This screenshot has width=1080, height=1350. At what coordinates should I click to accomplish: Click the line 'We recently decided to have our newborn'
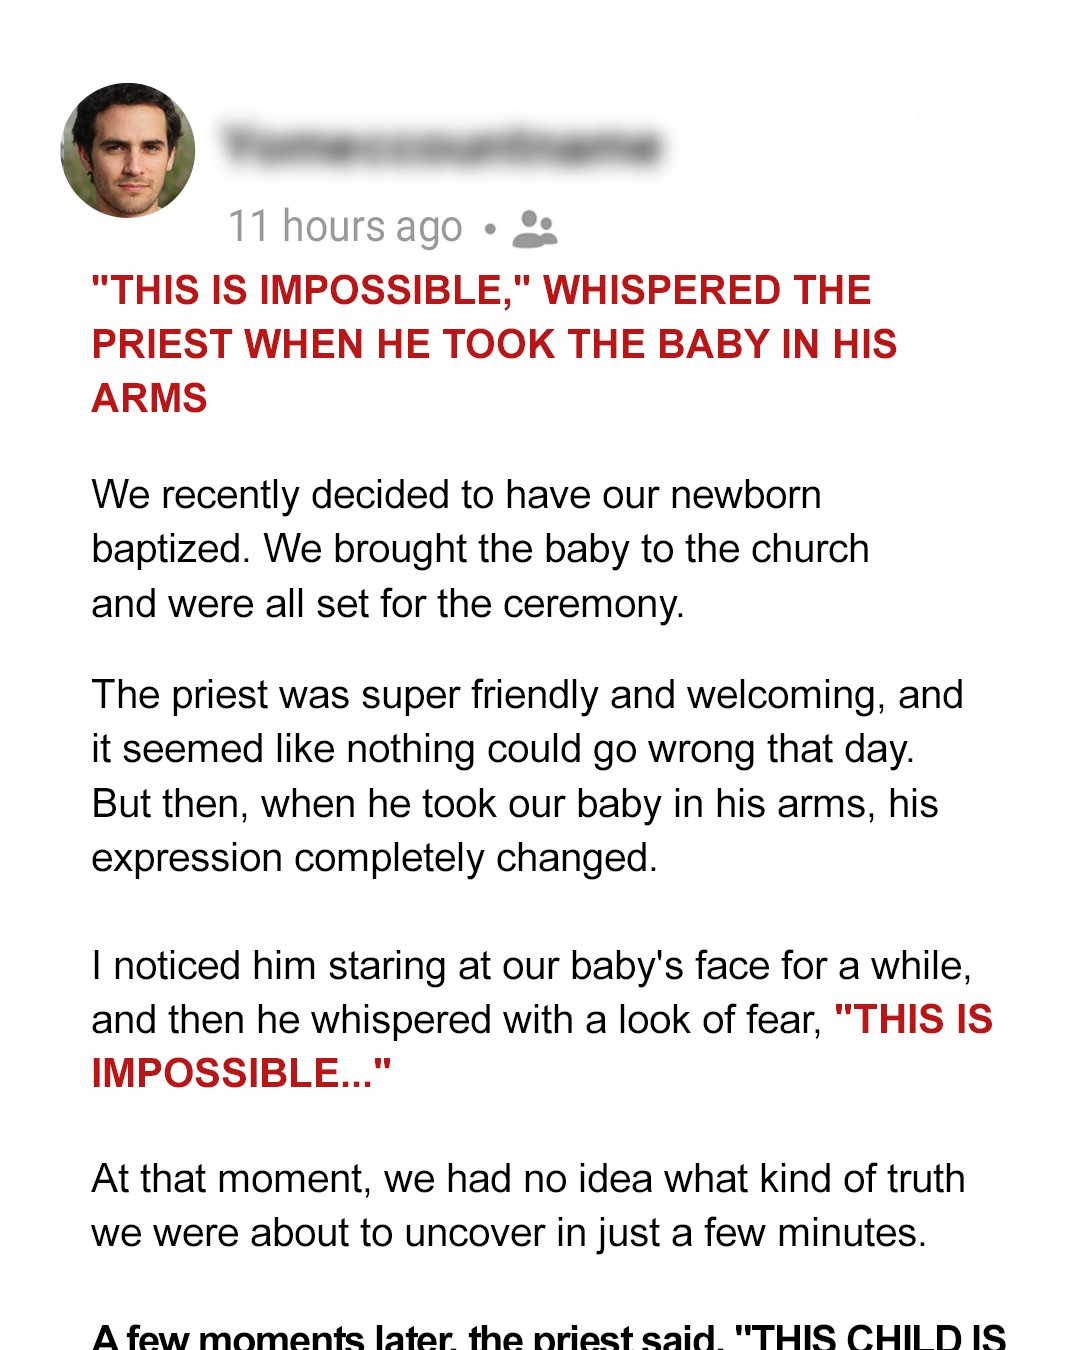point(456,495)
